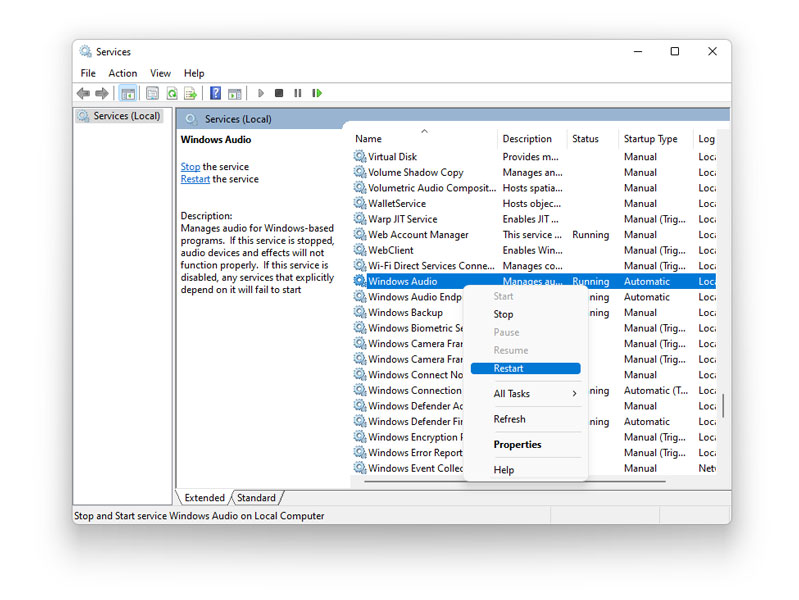Click the vertical scrollbar thumb in list
Viewport: 799px width, 600px height.
point(723,405)
